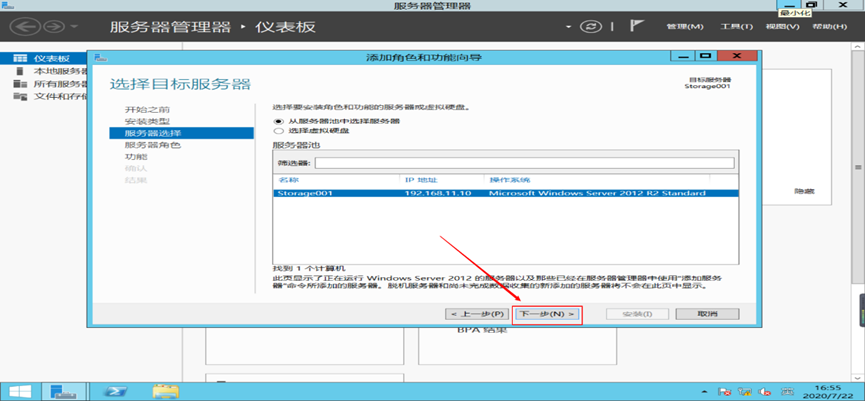Open the notifications flag icon
The height and width of the screenshot is (401, 865).
tap(636, 26)
